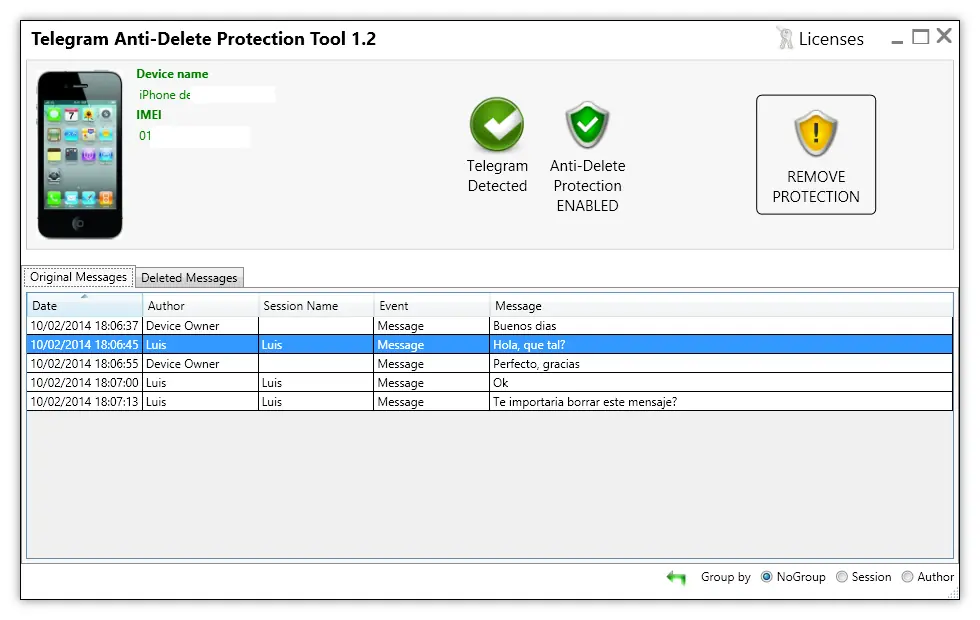The image size is (980, 620).
Task: Click the REMOVE PROTECTION button
Action: click(816, 154)
